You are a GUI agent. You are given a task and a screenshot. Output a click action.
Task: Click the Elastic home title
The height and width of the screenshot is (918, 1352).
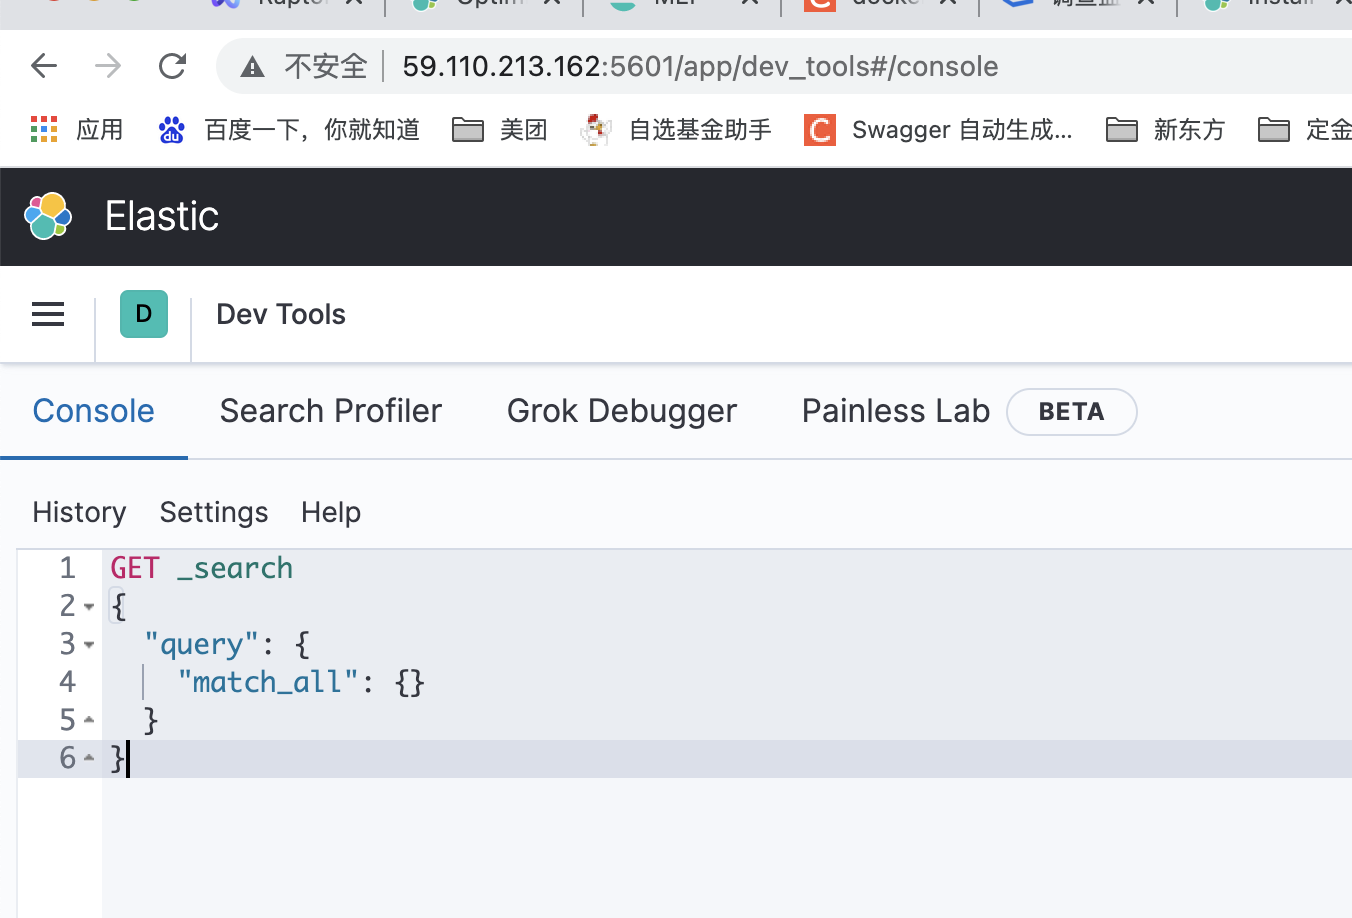[x=162, y=216]
